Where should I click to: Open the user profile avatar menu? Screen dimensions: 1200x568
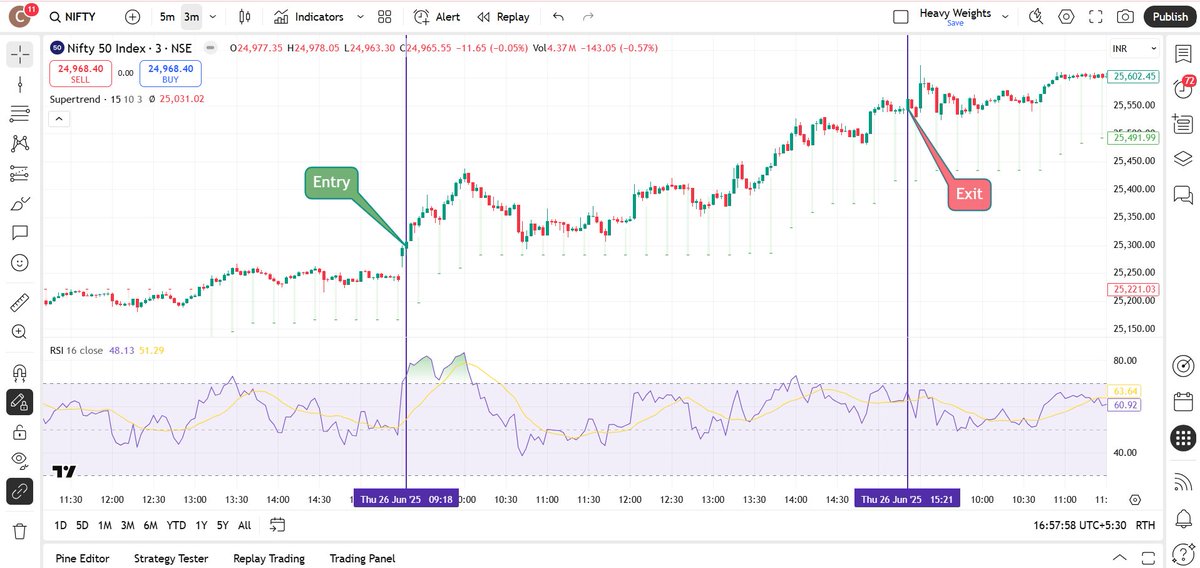pyautogui.click(x=20, y=17)
